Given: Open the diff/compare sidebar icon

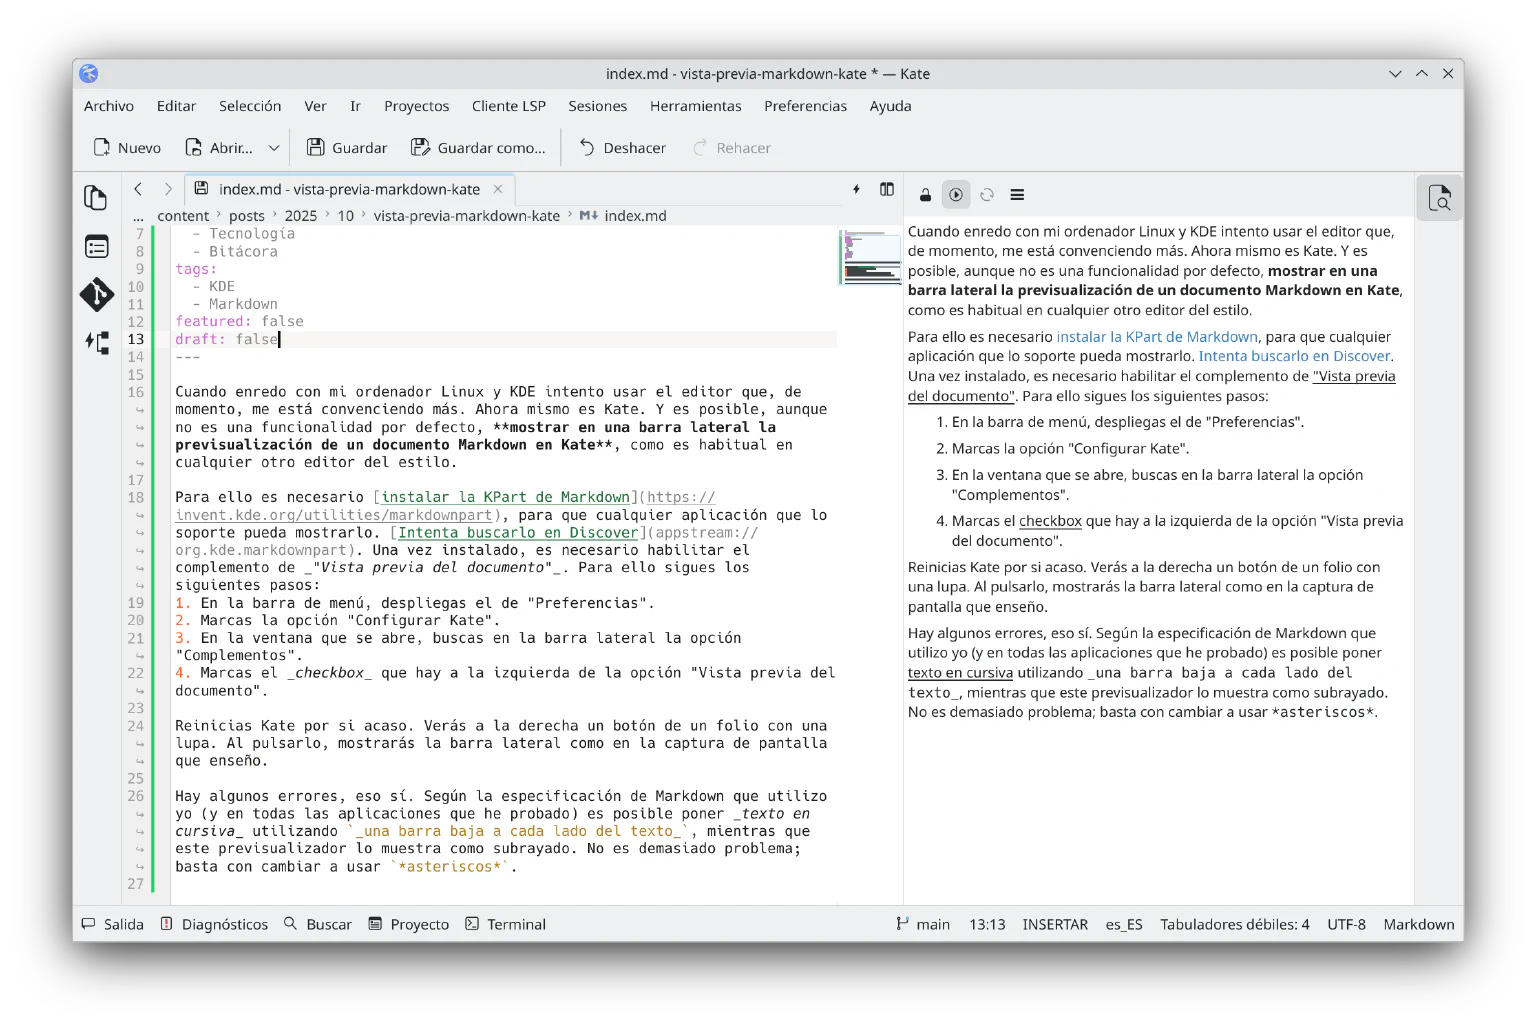Looking at the screenshot, I should [x=96, y=343].
